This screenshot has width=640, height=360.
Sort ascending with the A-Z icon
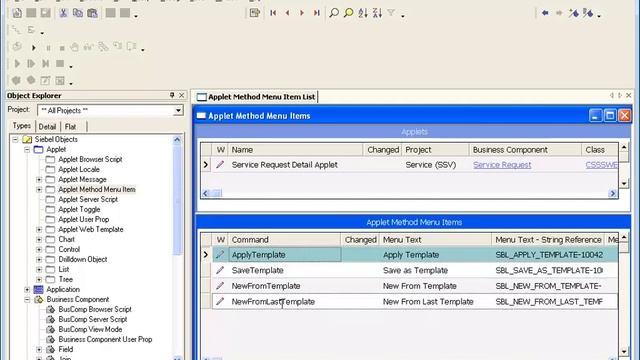[x=363, y=13]
